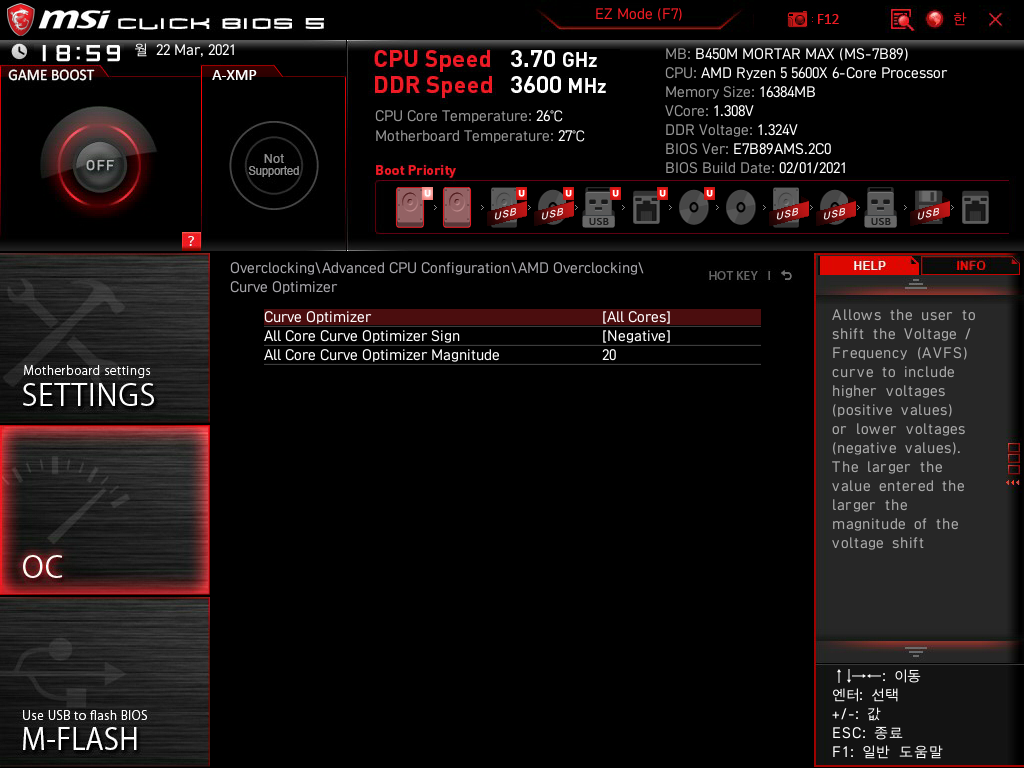This screenshot has width=1024, height=768.
Task: Pick legacy USB key icon without U badge
Action: pos(881,207)
